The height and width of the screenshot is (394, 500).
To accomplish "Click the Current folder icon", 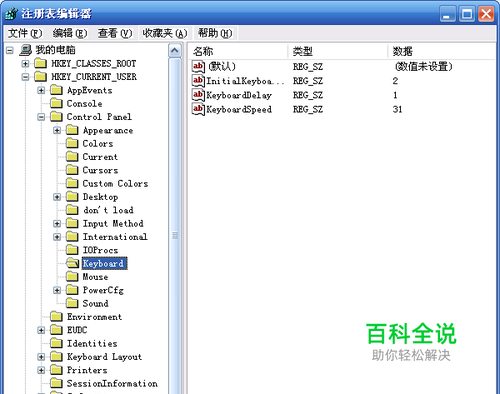I will pos(72,156).
